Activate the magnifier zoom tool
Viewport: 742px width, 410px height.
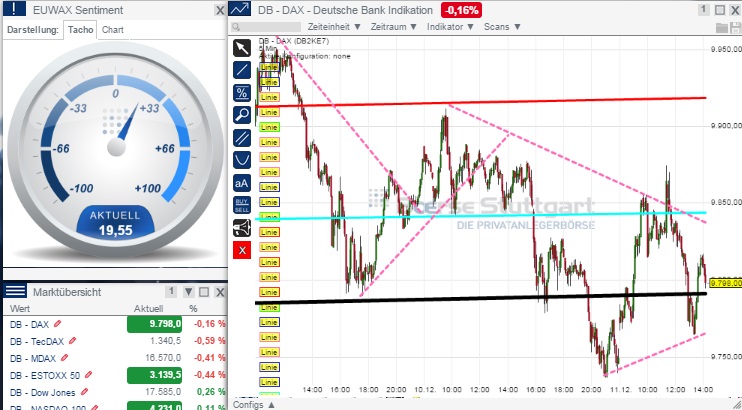pos(242,115)
